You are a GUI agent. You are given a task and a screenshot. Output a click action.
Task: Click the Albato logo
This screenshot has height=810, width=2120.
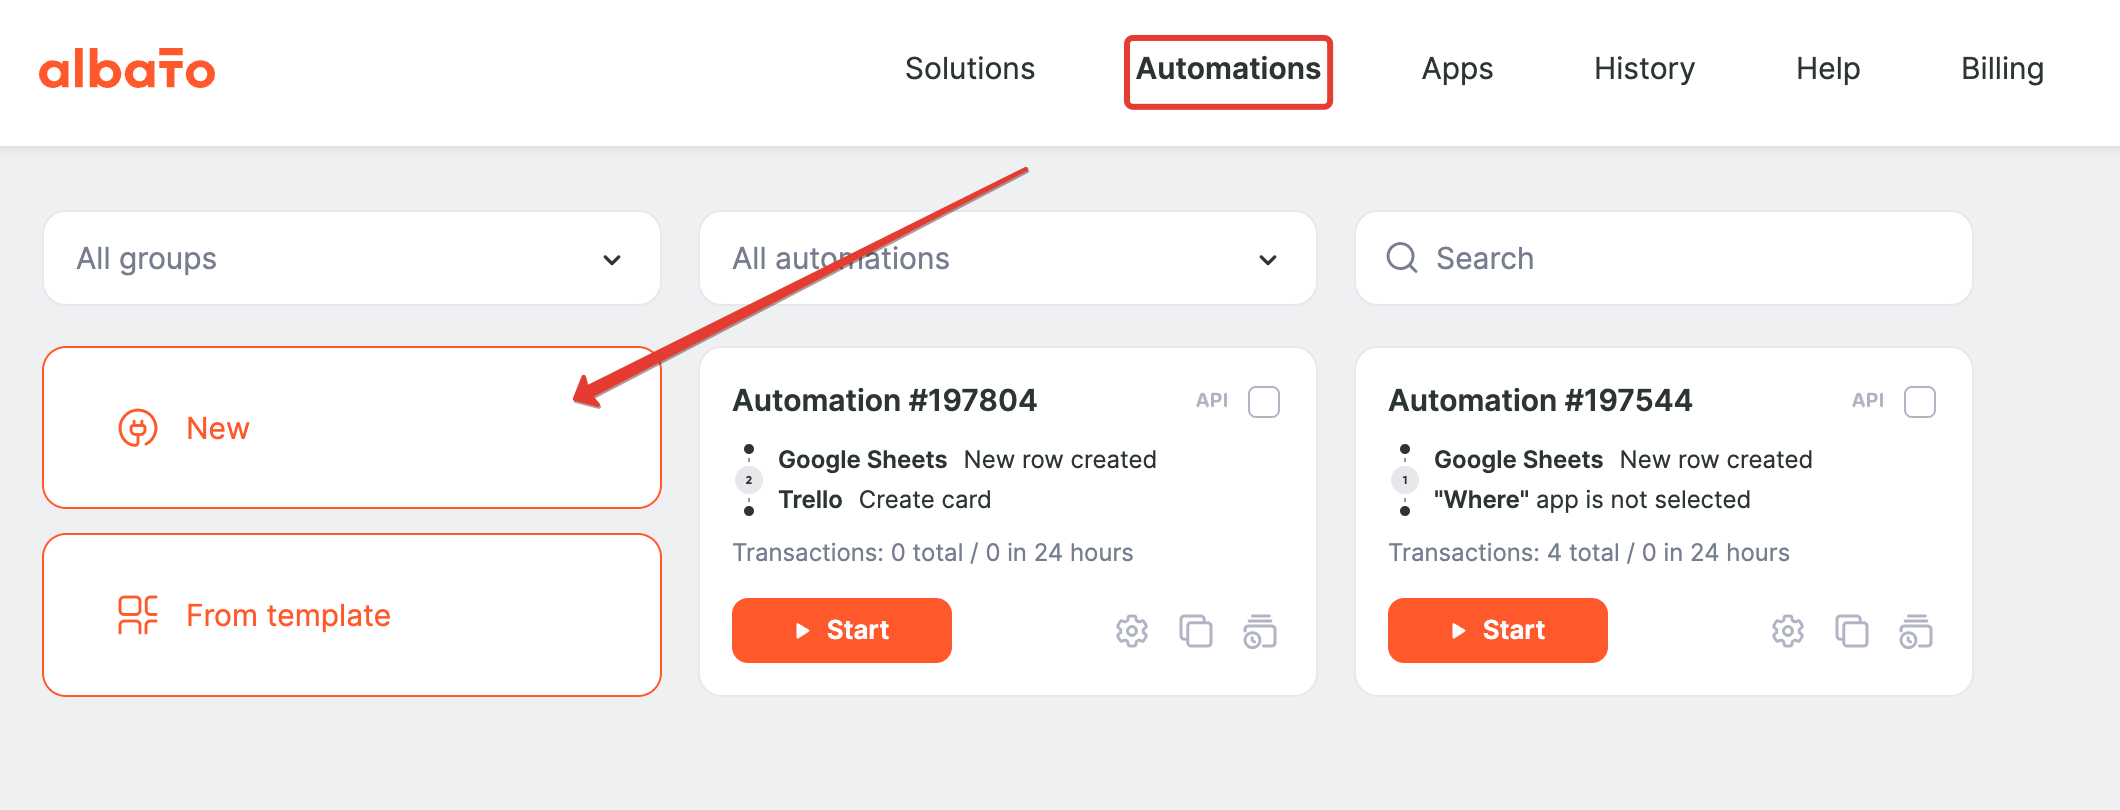point(127,69)
